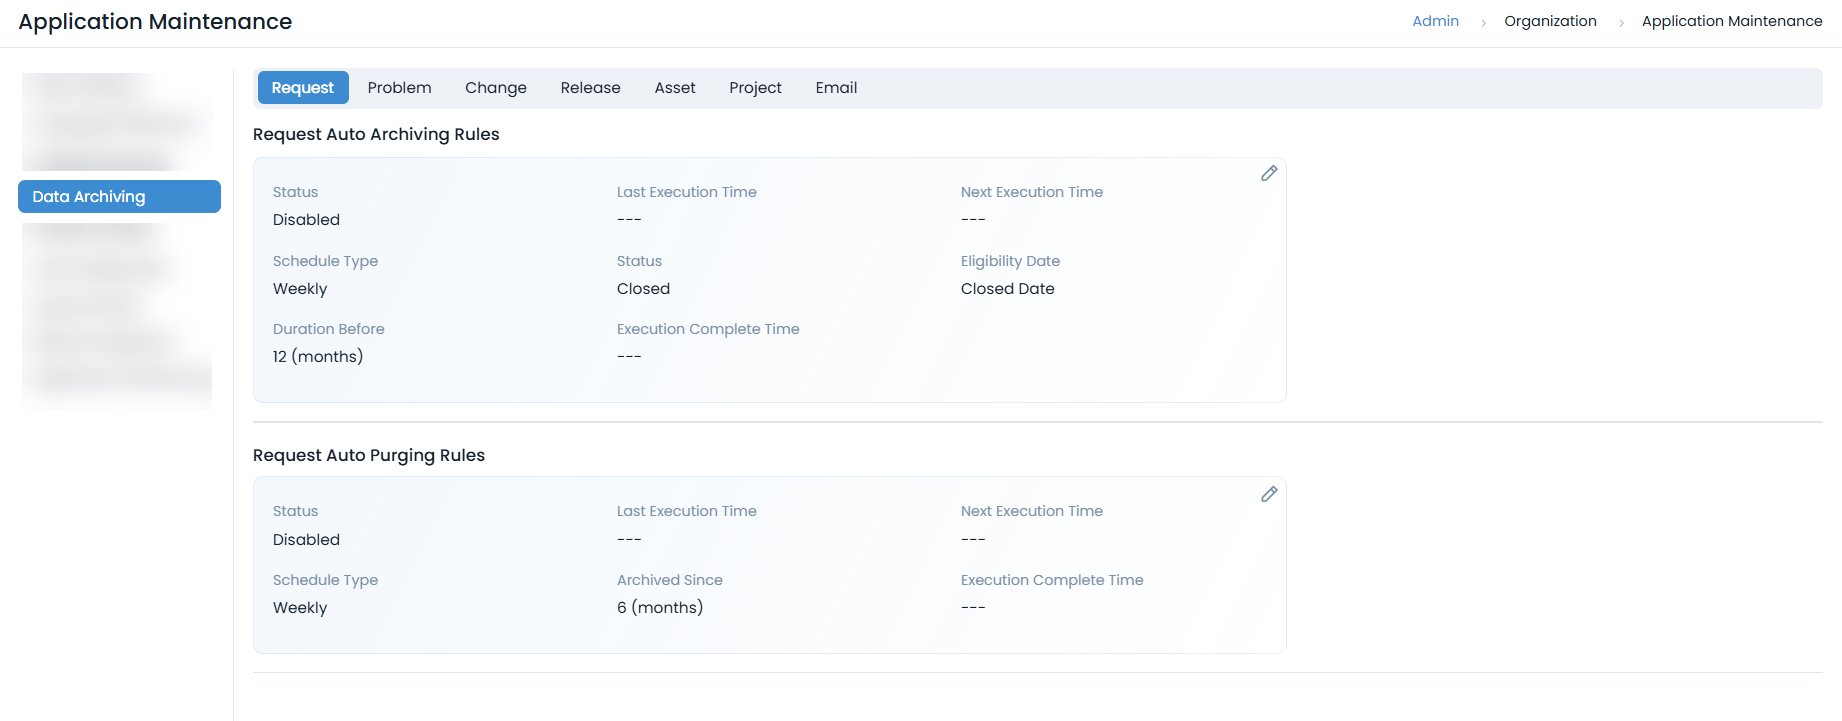This screenshot has width=1842, height=721.
Task: Switch to the Asset tab
Action: point(675,88)
